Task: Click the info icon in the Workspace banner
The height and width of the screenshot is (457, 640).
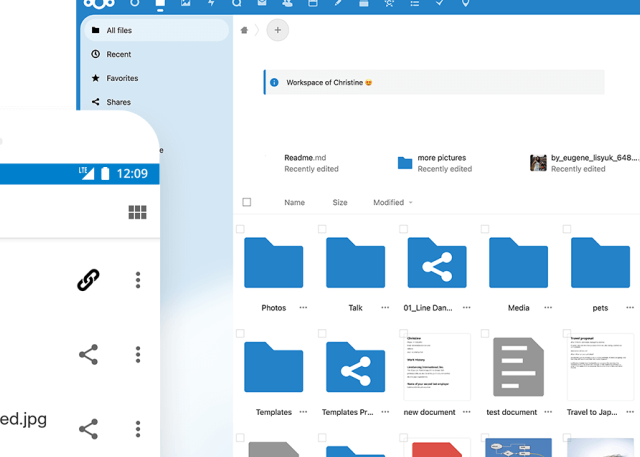Action: (x=274, y=82)
